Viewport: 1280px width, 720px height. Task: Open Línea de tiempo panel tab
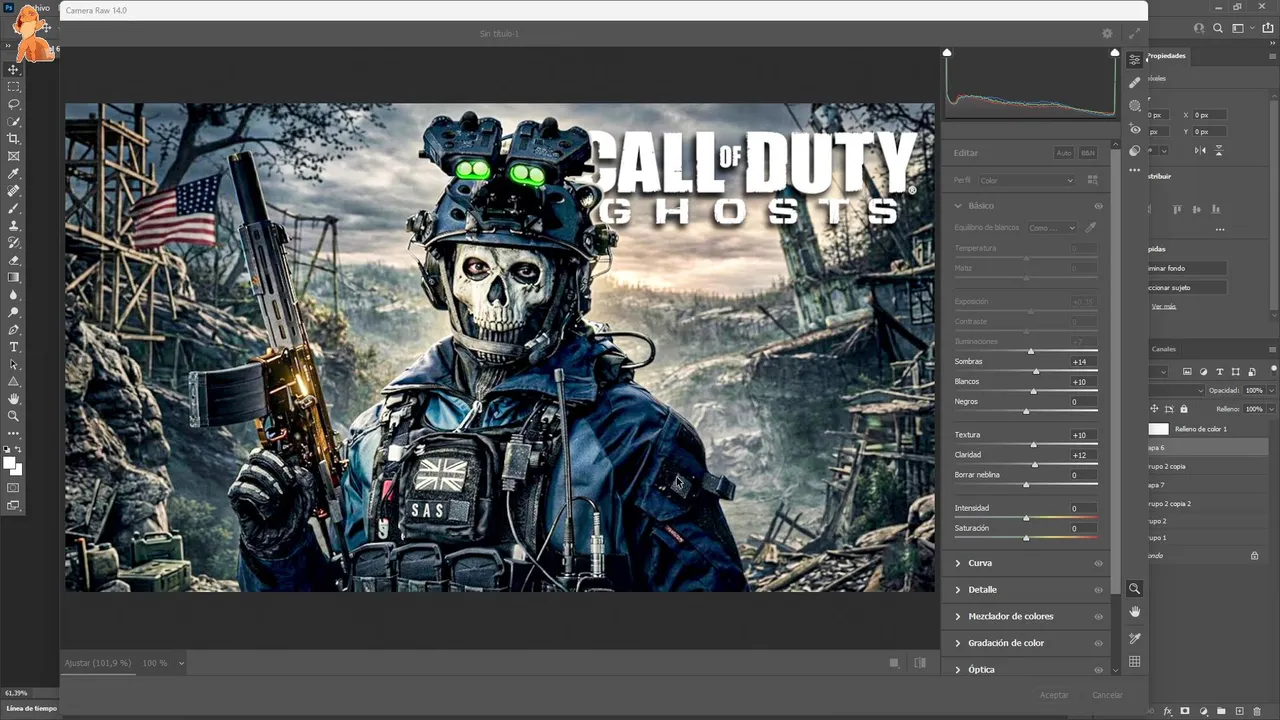[31, 708]
